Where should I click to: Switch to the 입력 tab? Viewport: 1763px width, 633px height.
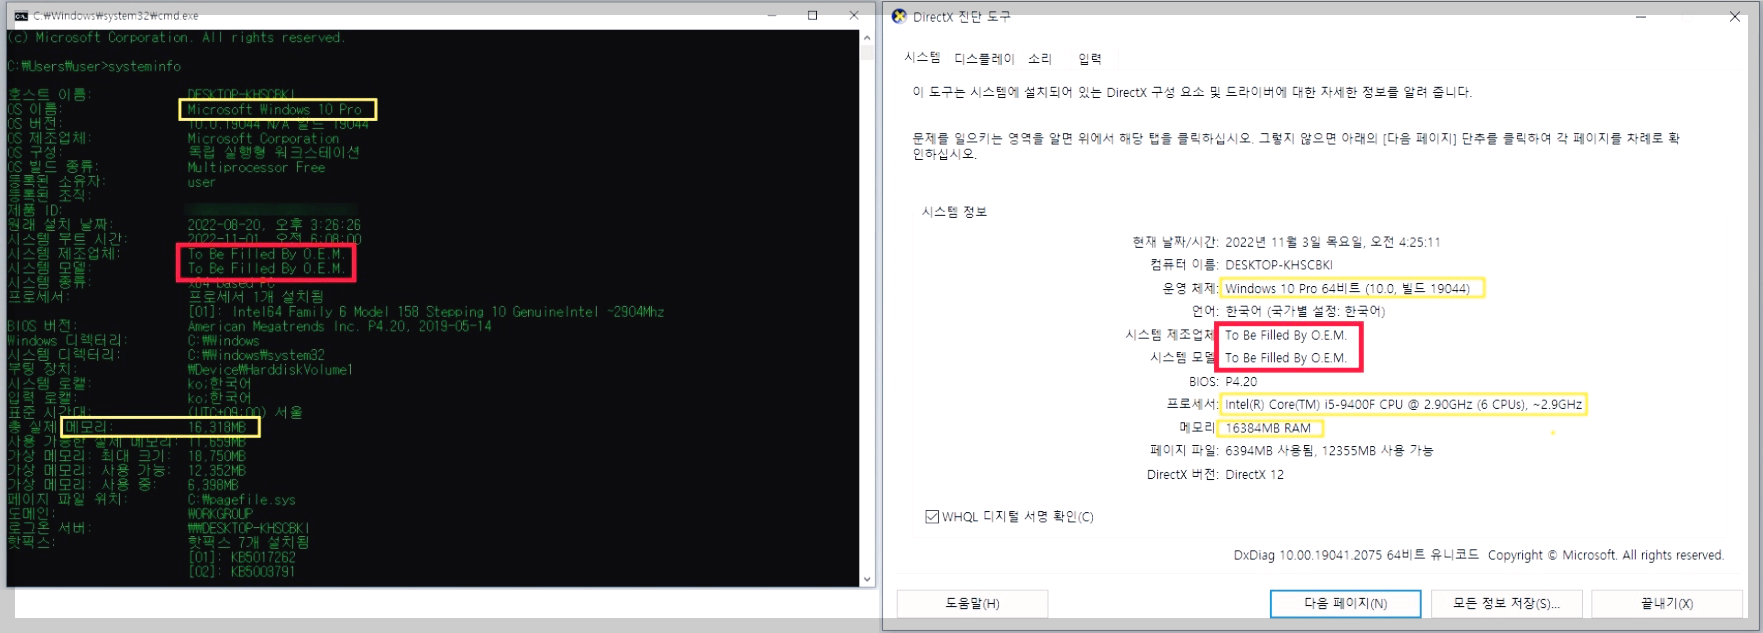tap(1090, 59)
